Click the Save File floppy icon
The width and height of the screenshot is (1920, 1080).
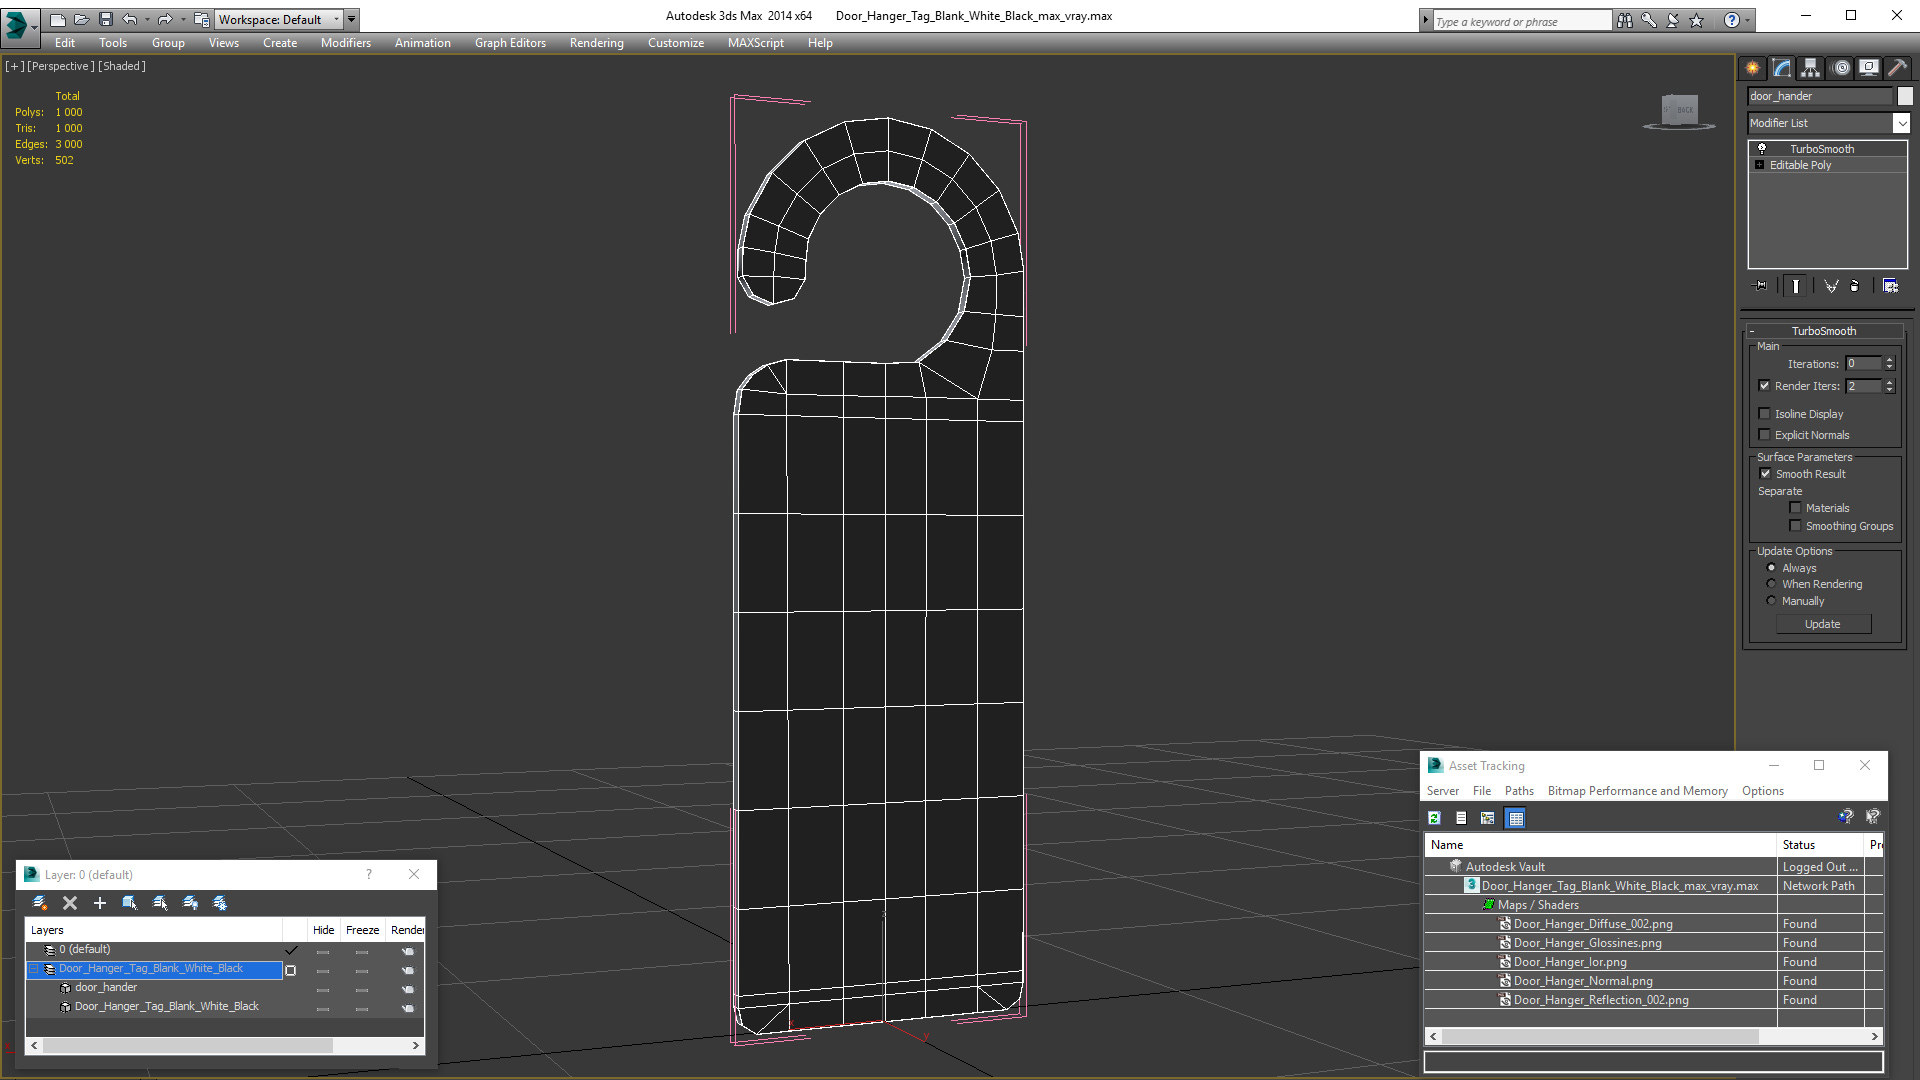point(106,19)
